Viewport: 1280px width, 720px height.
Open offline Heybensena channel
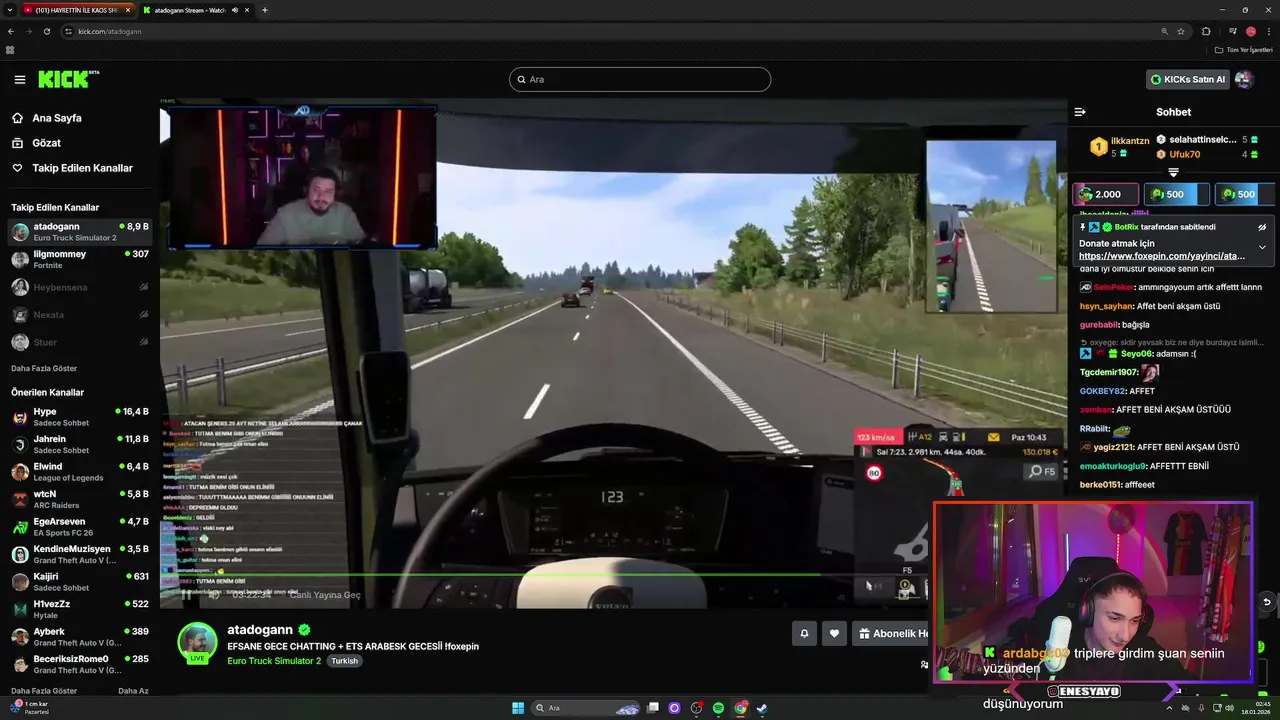tap(80, 287)
